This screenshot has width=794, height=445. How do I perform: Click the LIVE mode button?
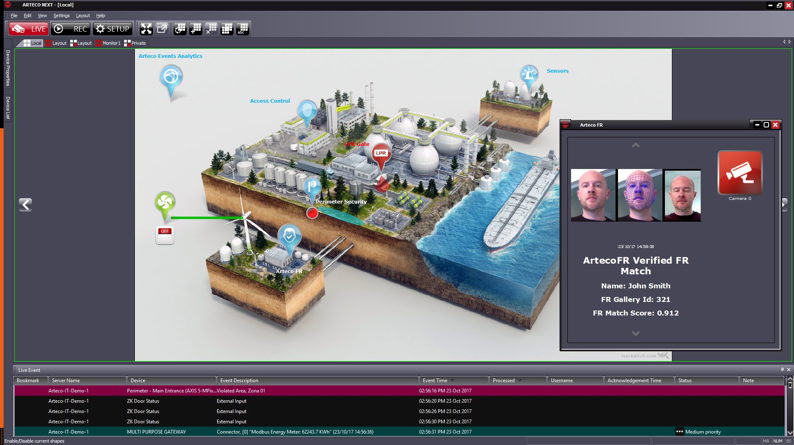click(x=29, y=29)
